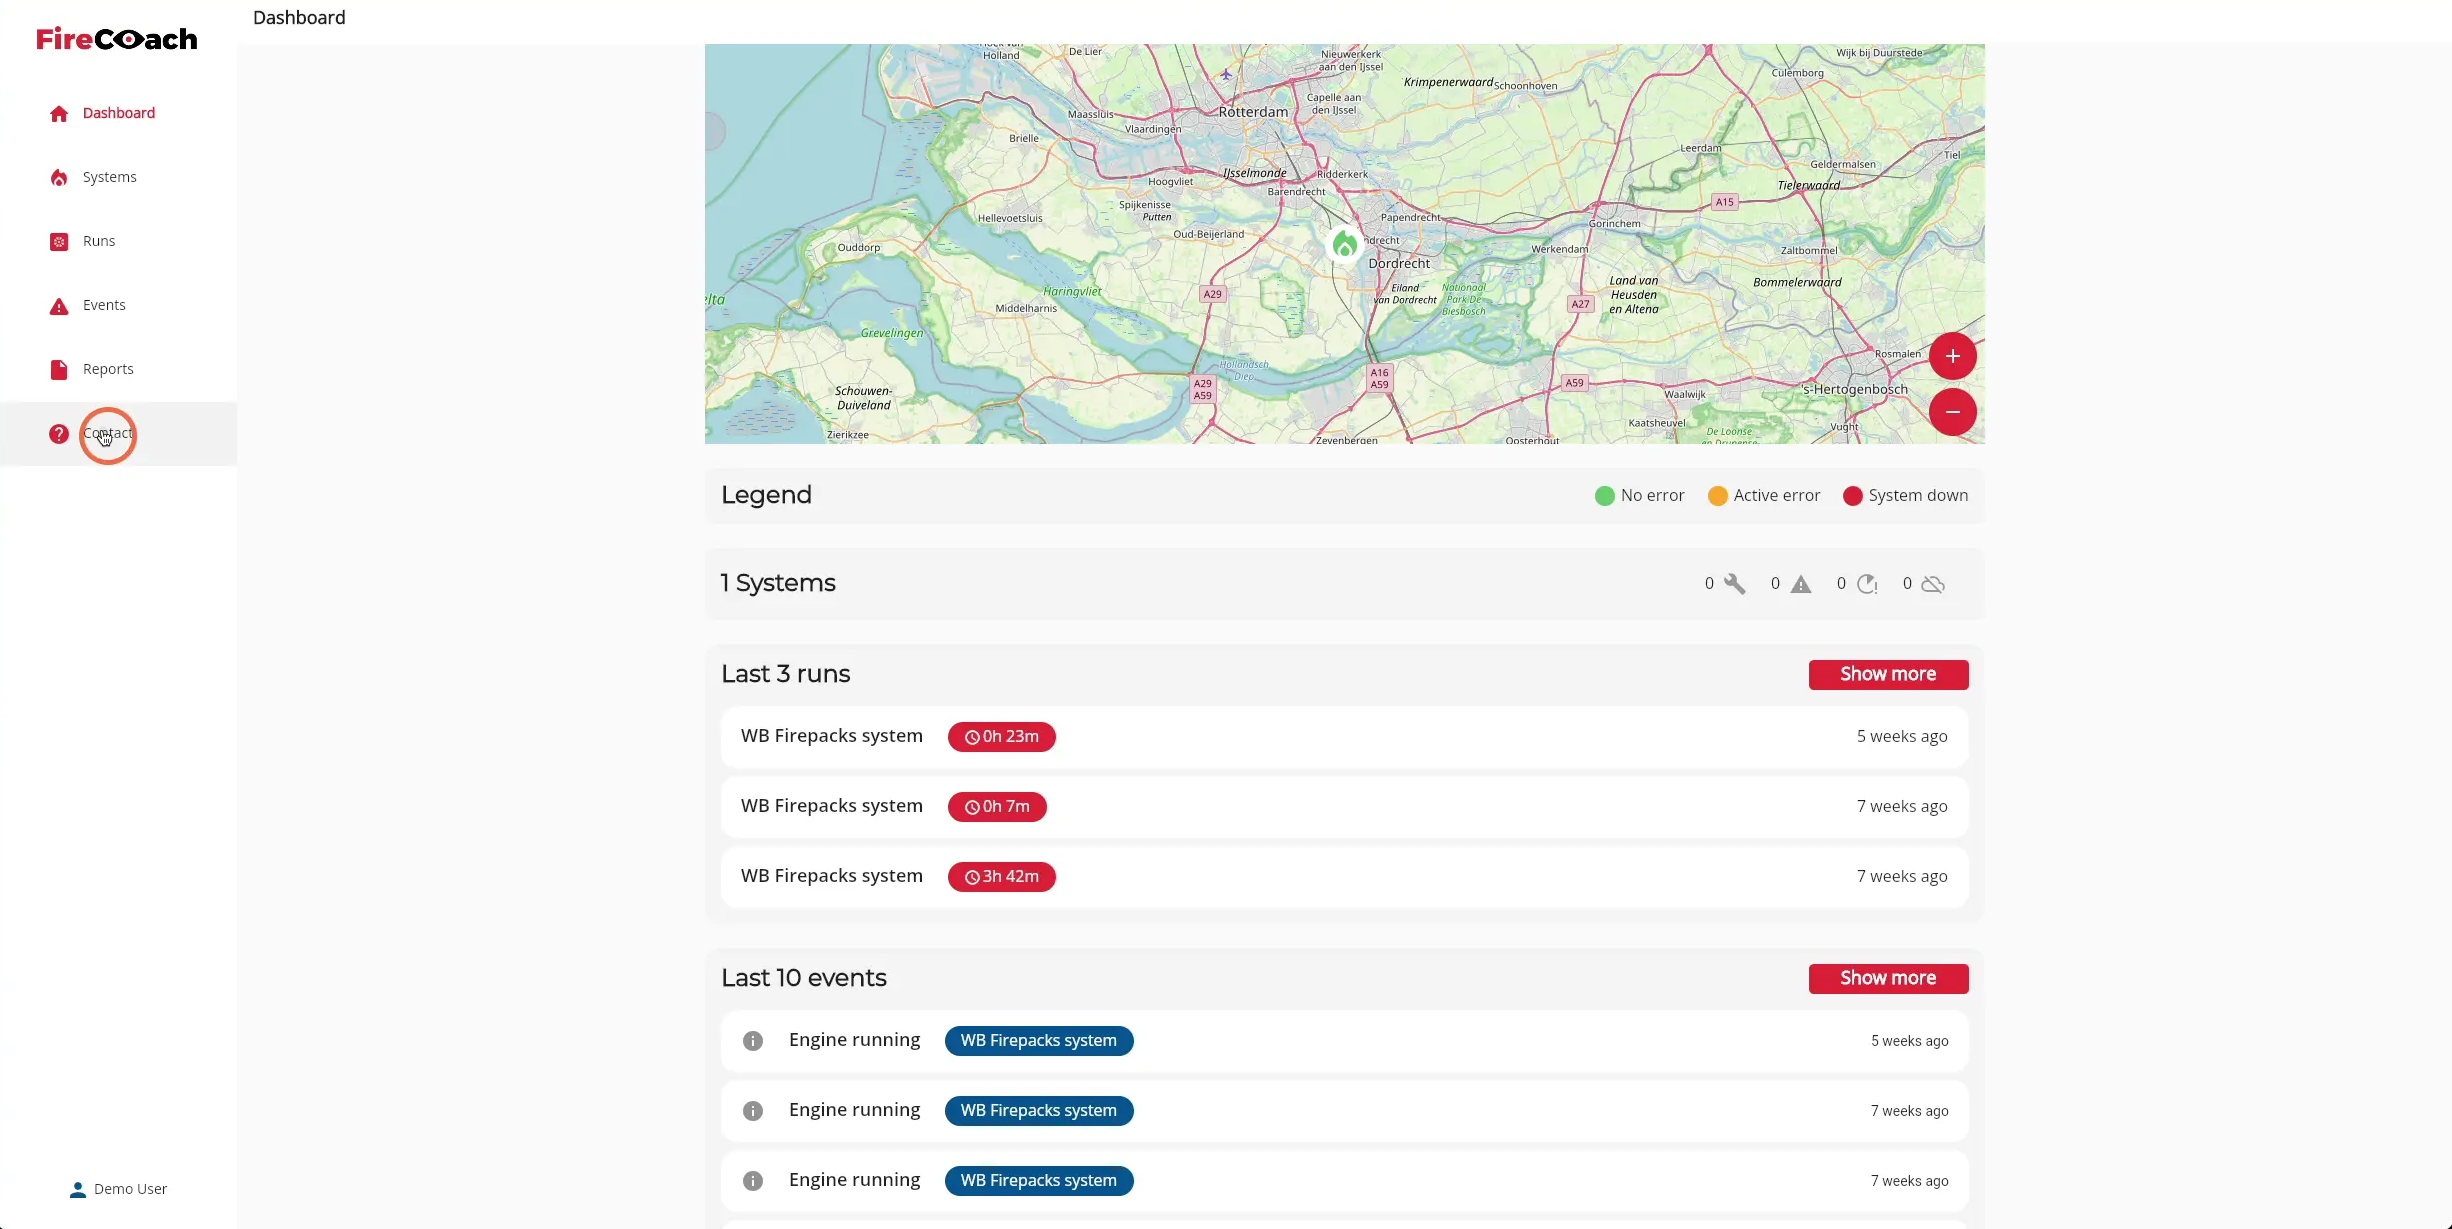
Task: Click the warning triangle counter icon
Action: [x=1801, y=584]
